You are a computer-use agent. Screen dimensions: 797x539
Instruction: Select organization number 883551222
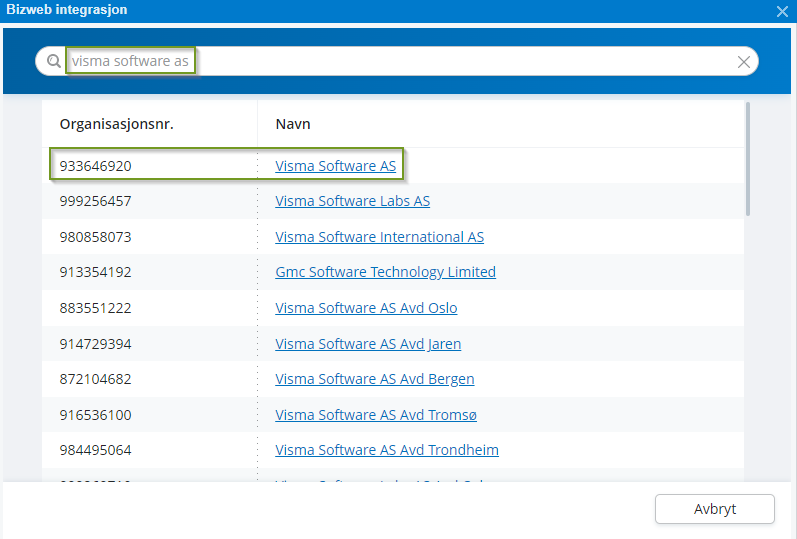[x=96, y=308]
